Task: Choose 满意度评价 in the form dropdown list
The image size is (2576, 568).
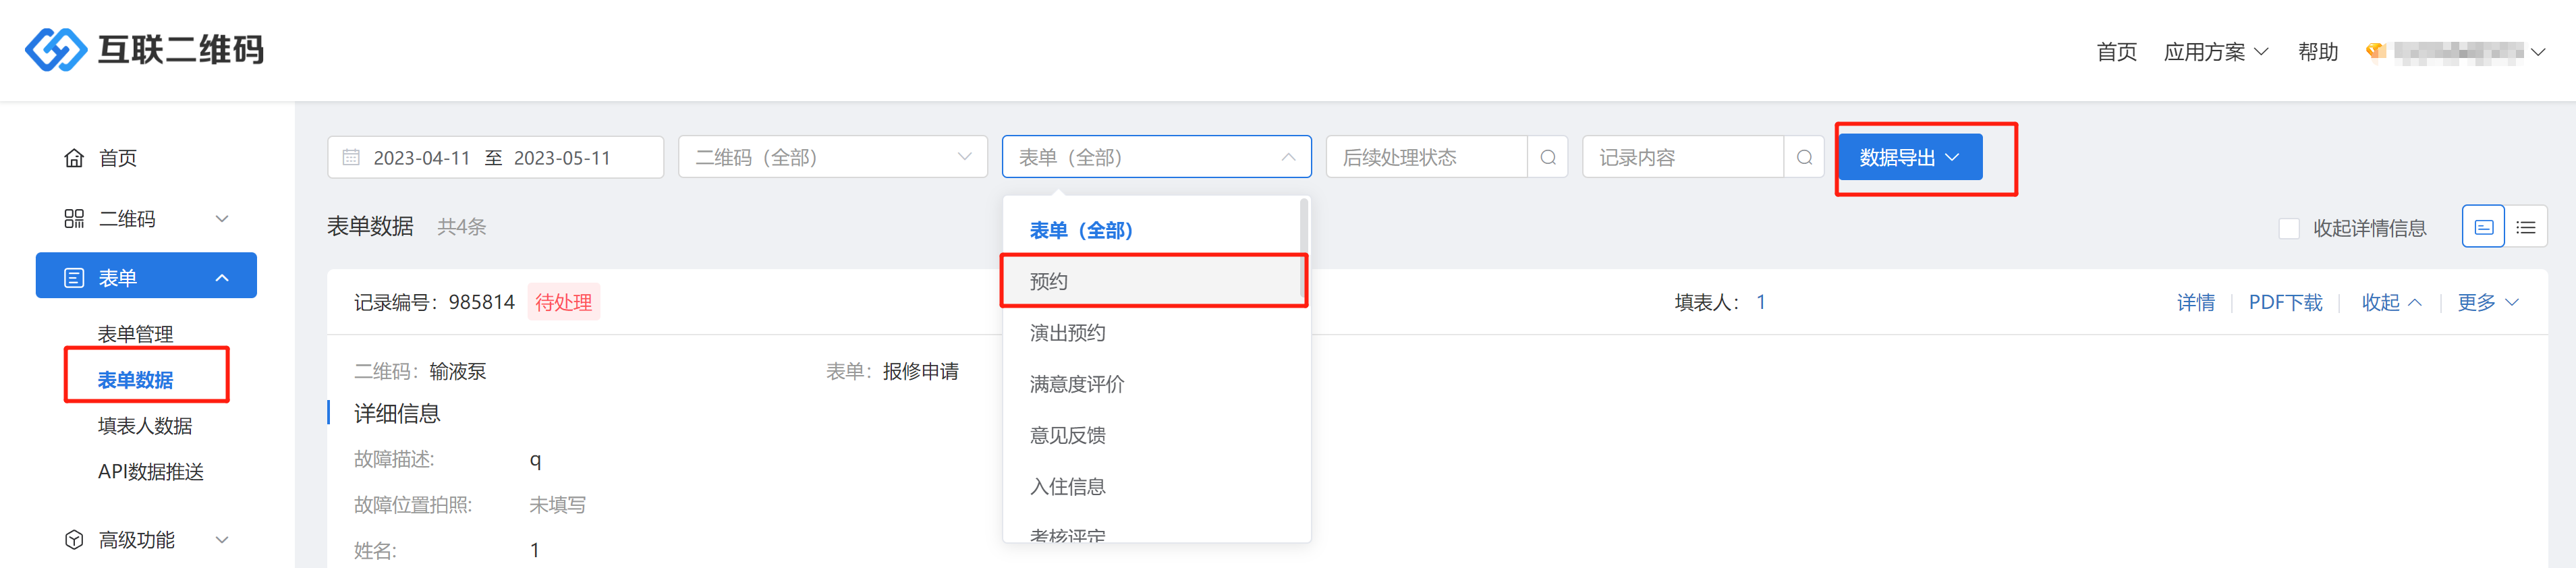Action: point(1077,384)
